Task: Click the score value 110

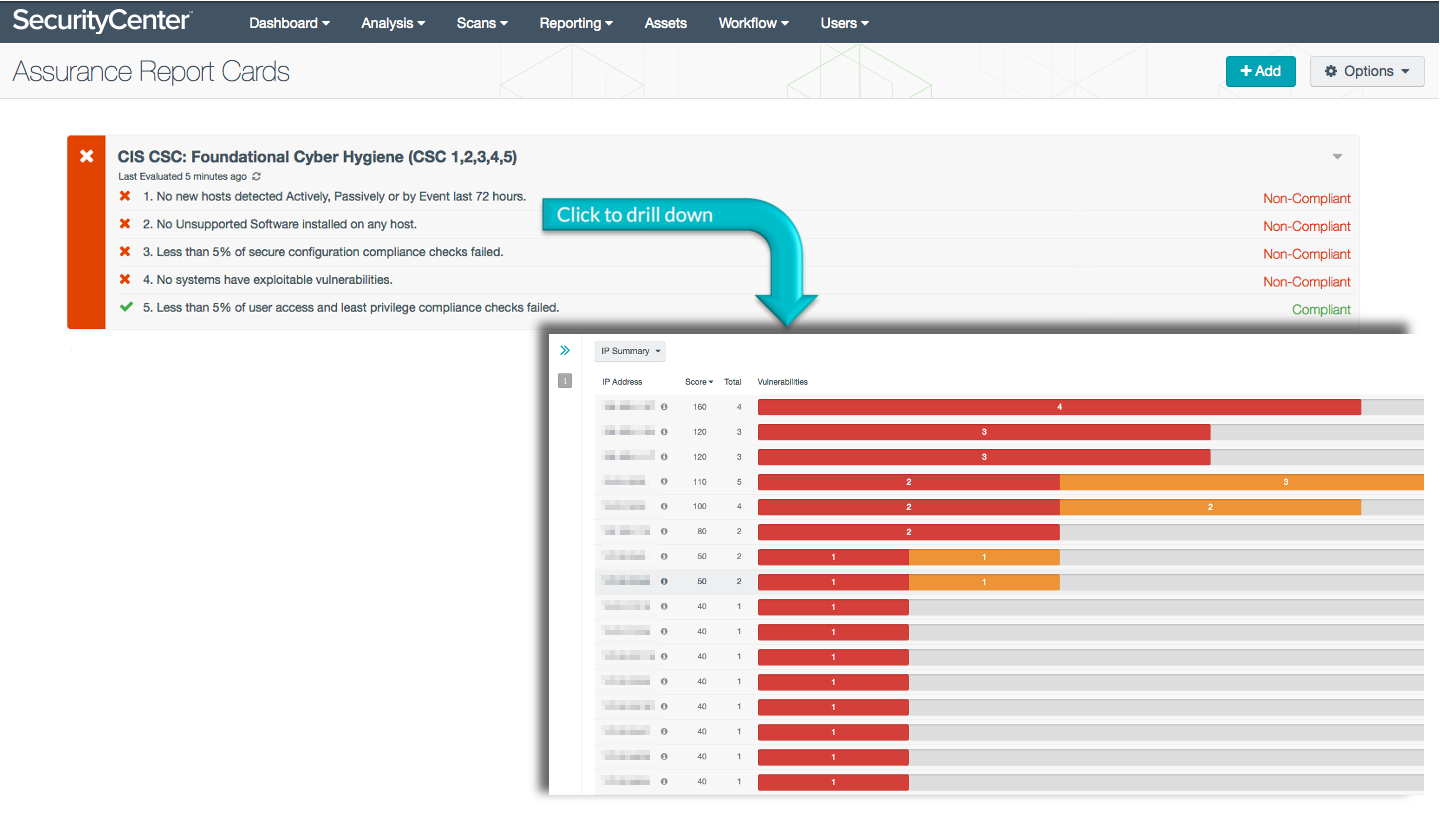Action: 699,482
